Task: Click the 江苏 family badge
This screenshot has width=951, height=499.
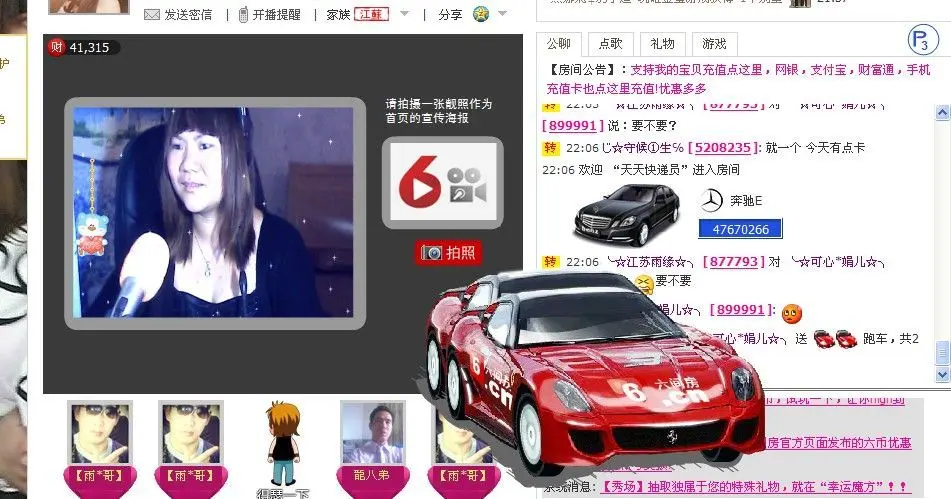Action: click(x=371, y=14)
